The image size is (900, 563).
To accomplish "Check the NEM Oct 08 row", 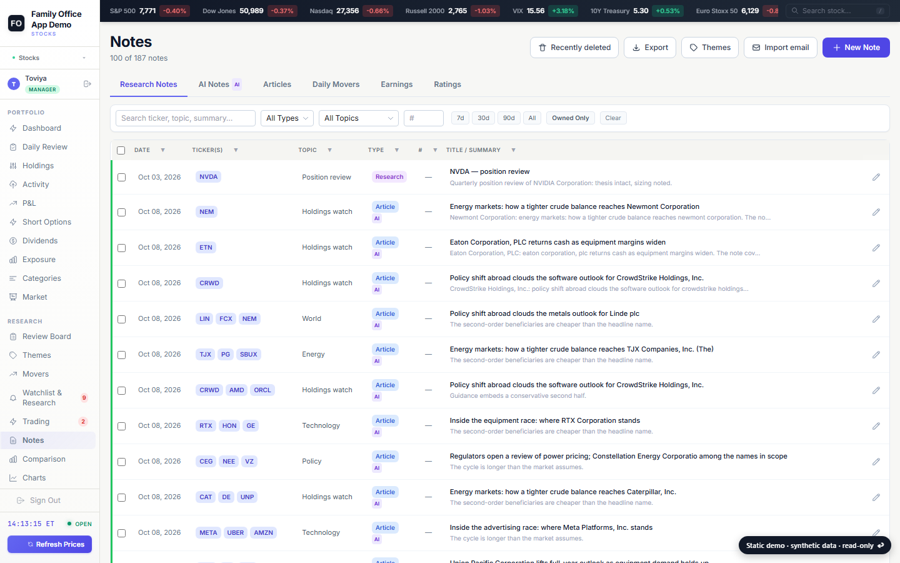I will point(121,212).
